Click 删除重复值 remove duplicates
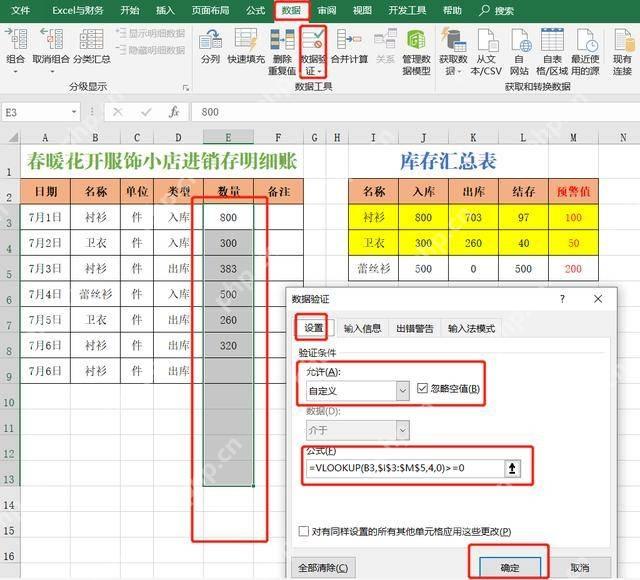The height and width of the screenshot is (580, 640). click(282, 51)
